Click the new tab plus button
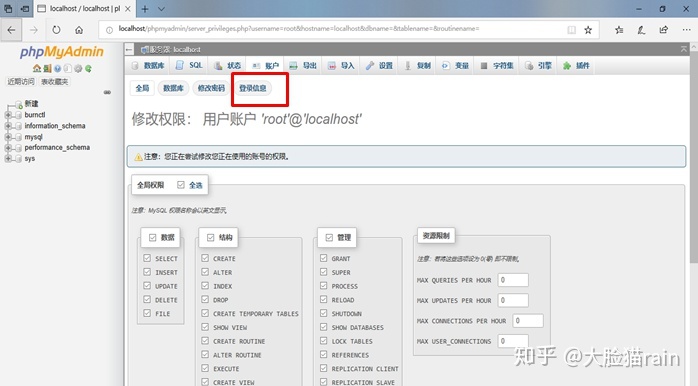This screenshot has width=698, height=386. 145,9
